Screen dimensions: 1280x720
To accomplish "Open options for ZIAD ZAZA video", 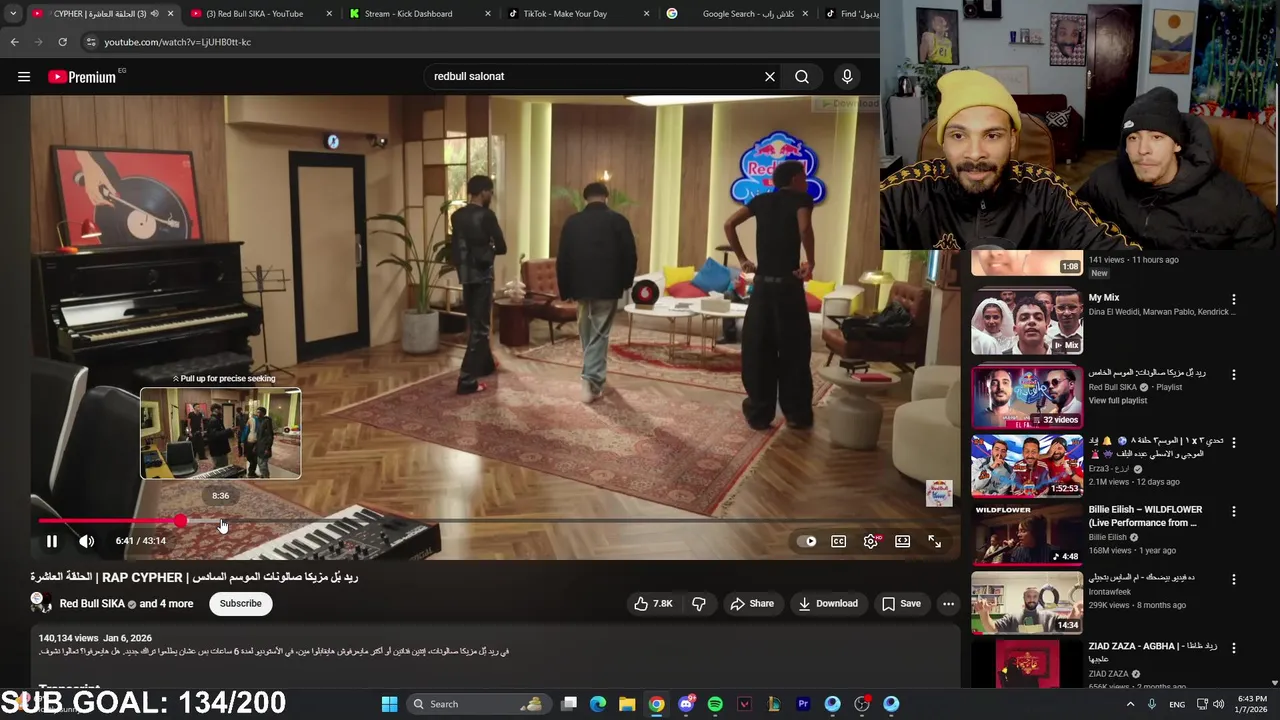I will pyautogui.click(x=1233, y=647).
